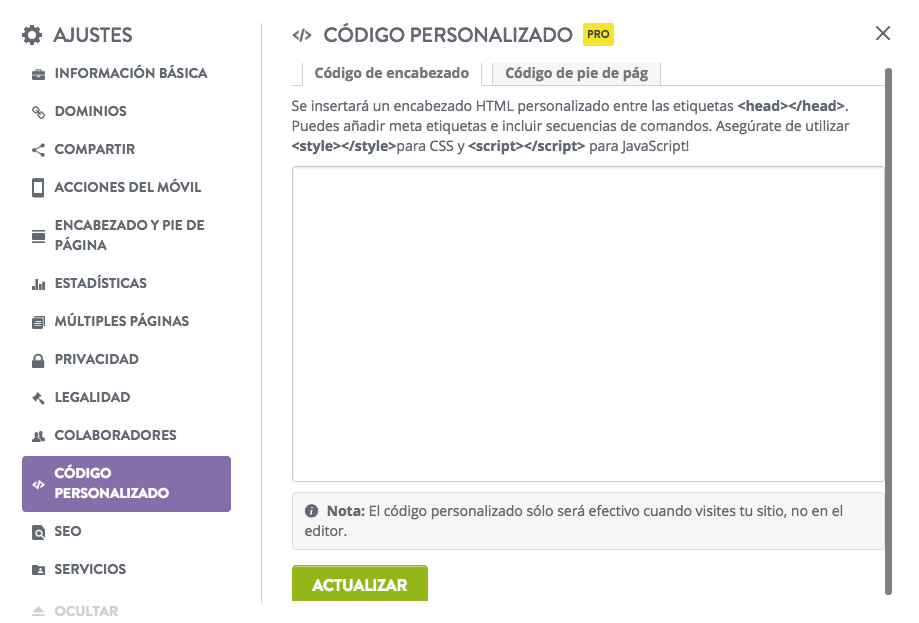Click the phone icon for Acciones del Móvil
The height and width of the screenshot is (623, 919).
(x=38, y=188)
